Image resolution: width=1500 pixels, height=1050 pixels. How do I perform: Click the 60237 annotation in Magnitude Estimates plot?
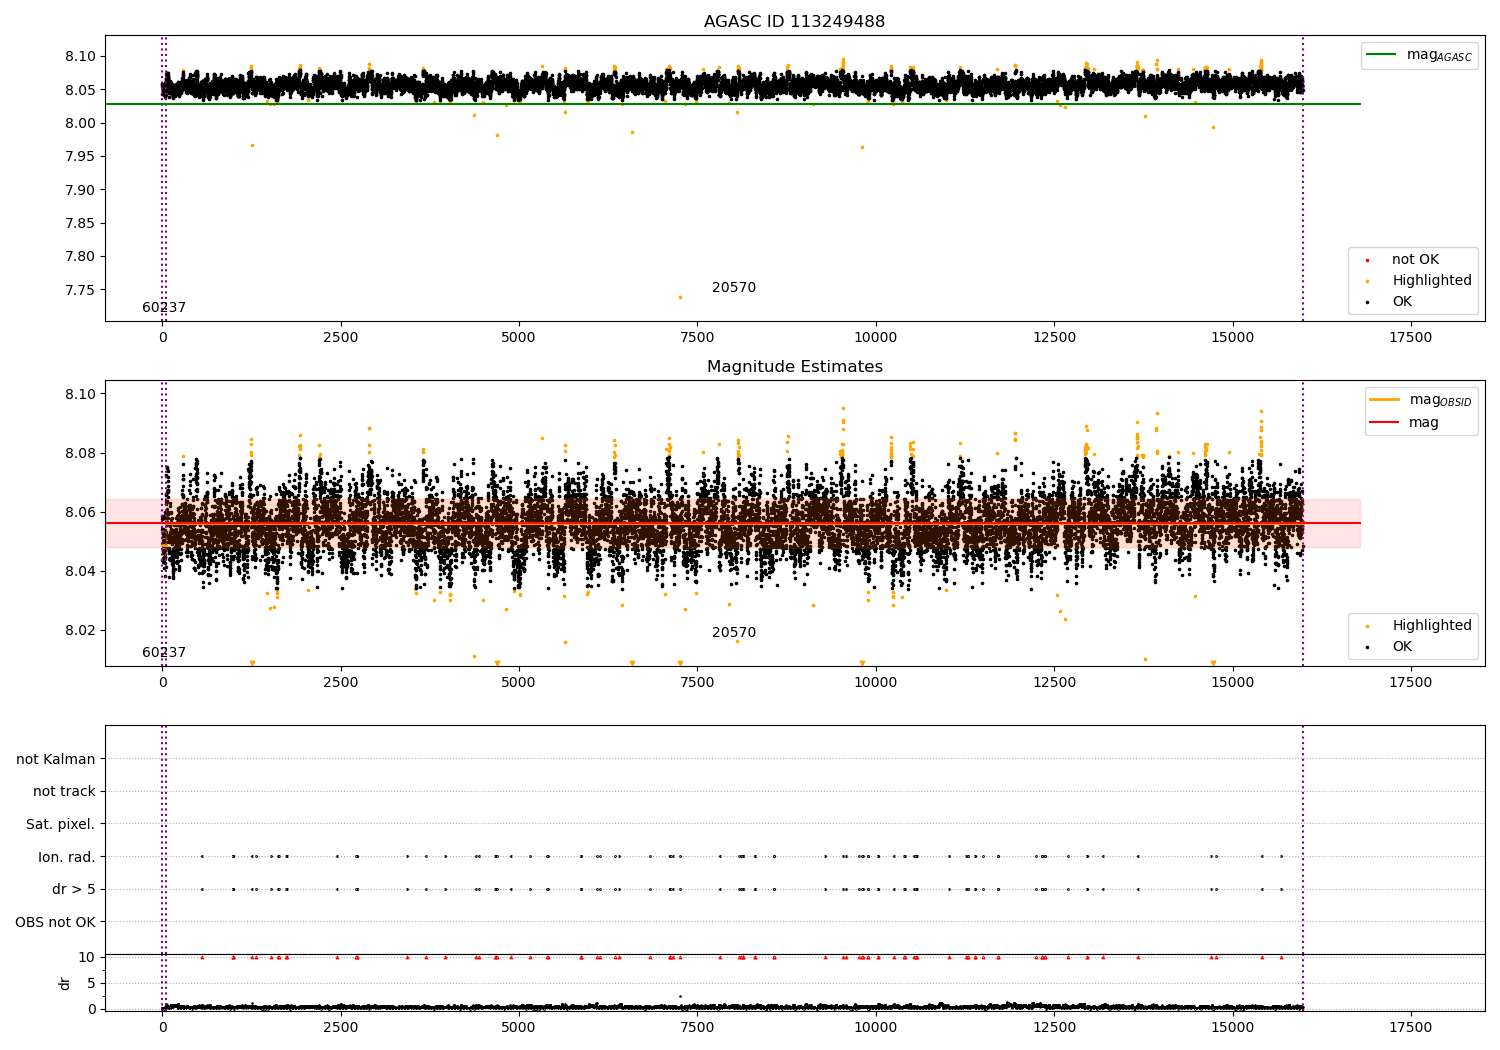click(x=164, y=653)
